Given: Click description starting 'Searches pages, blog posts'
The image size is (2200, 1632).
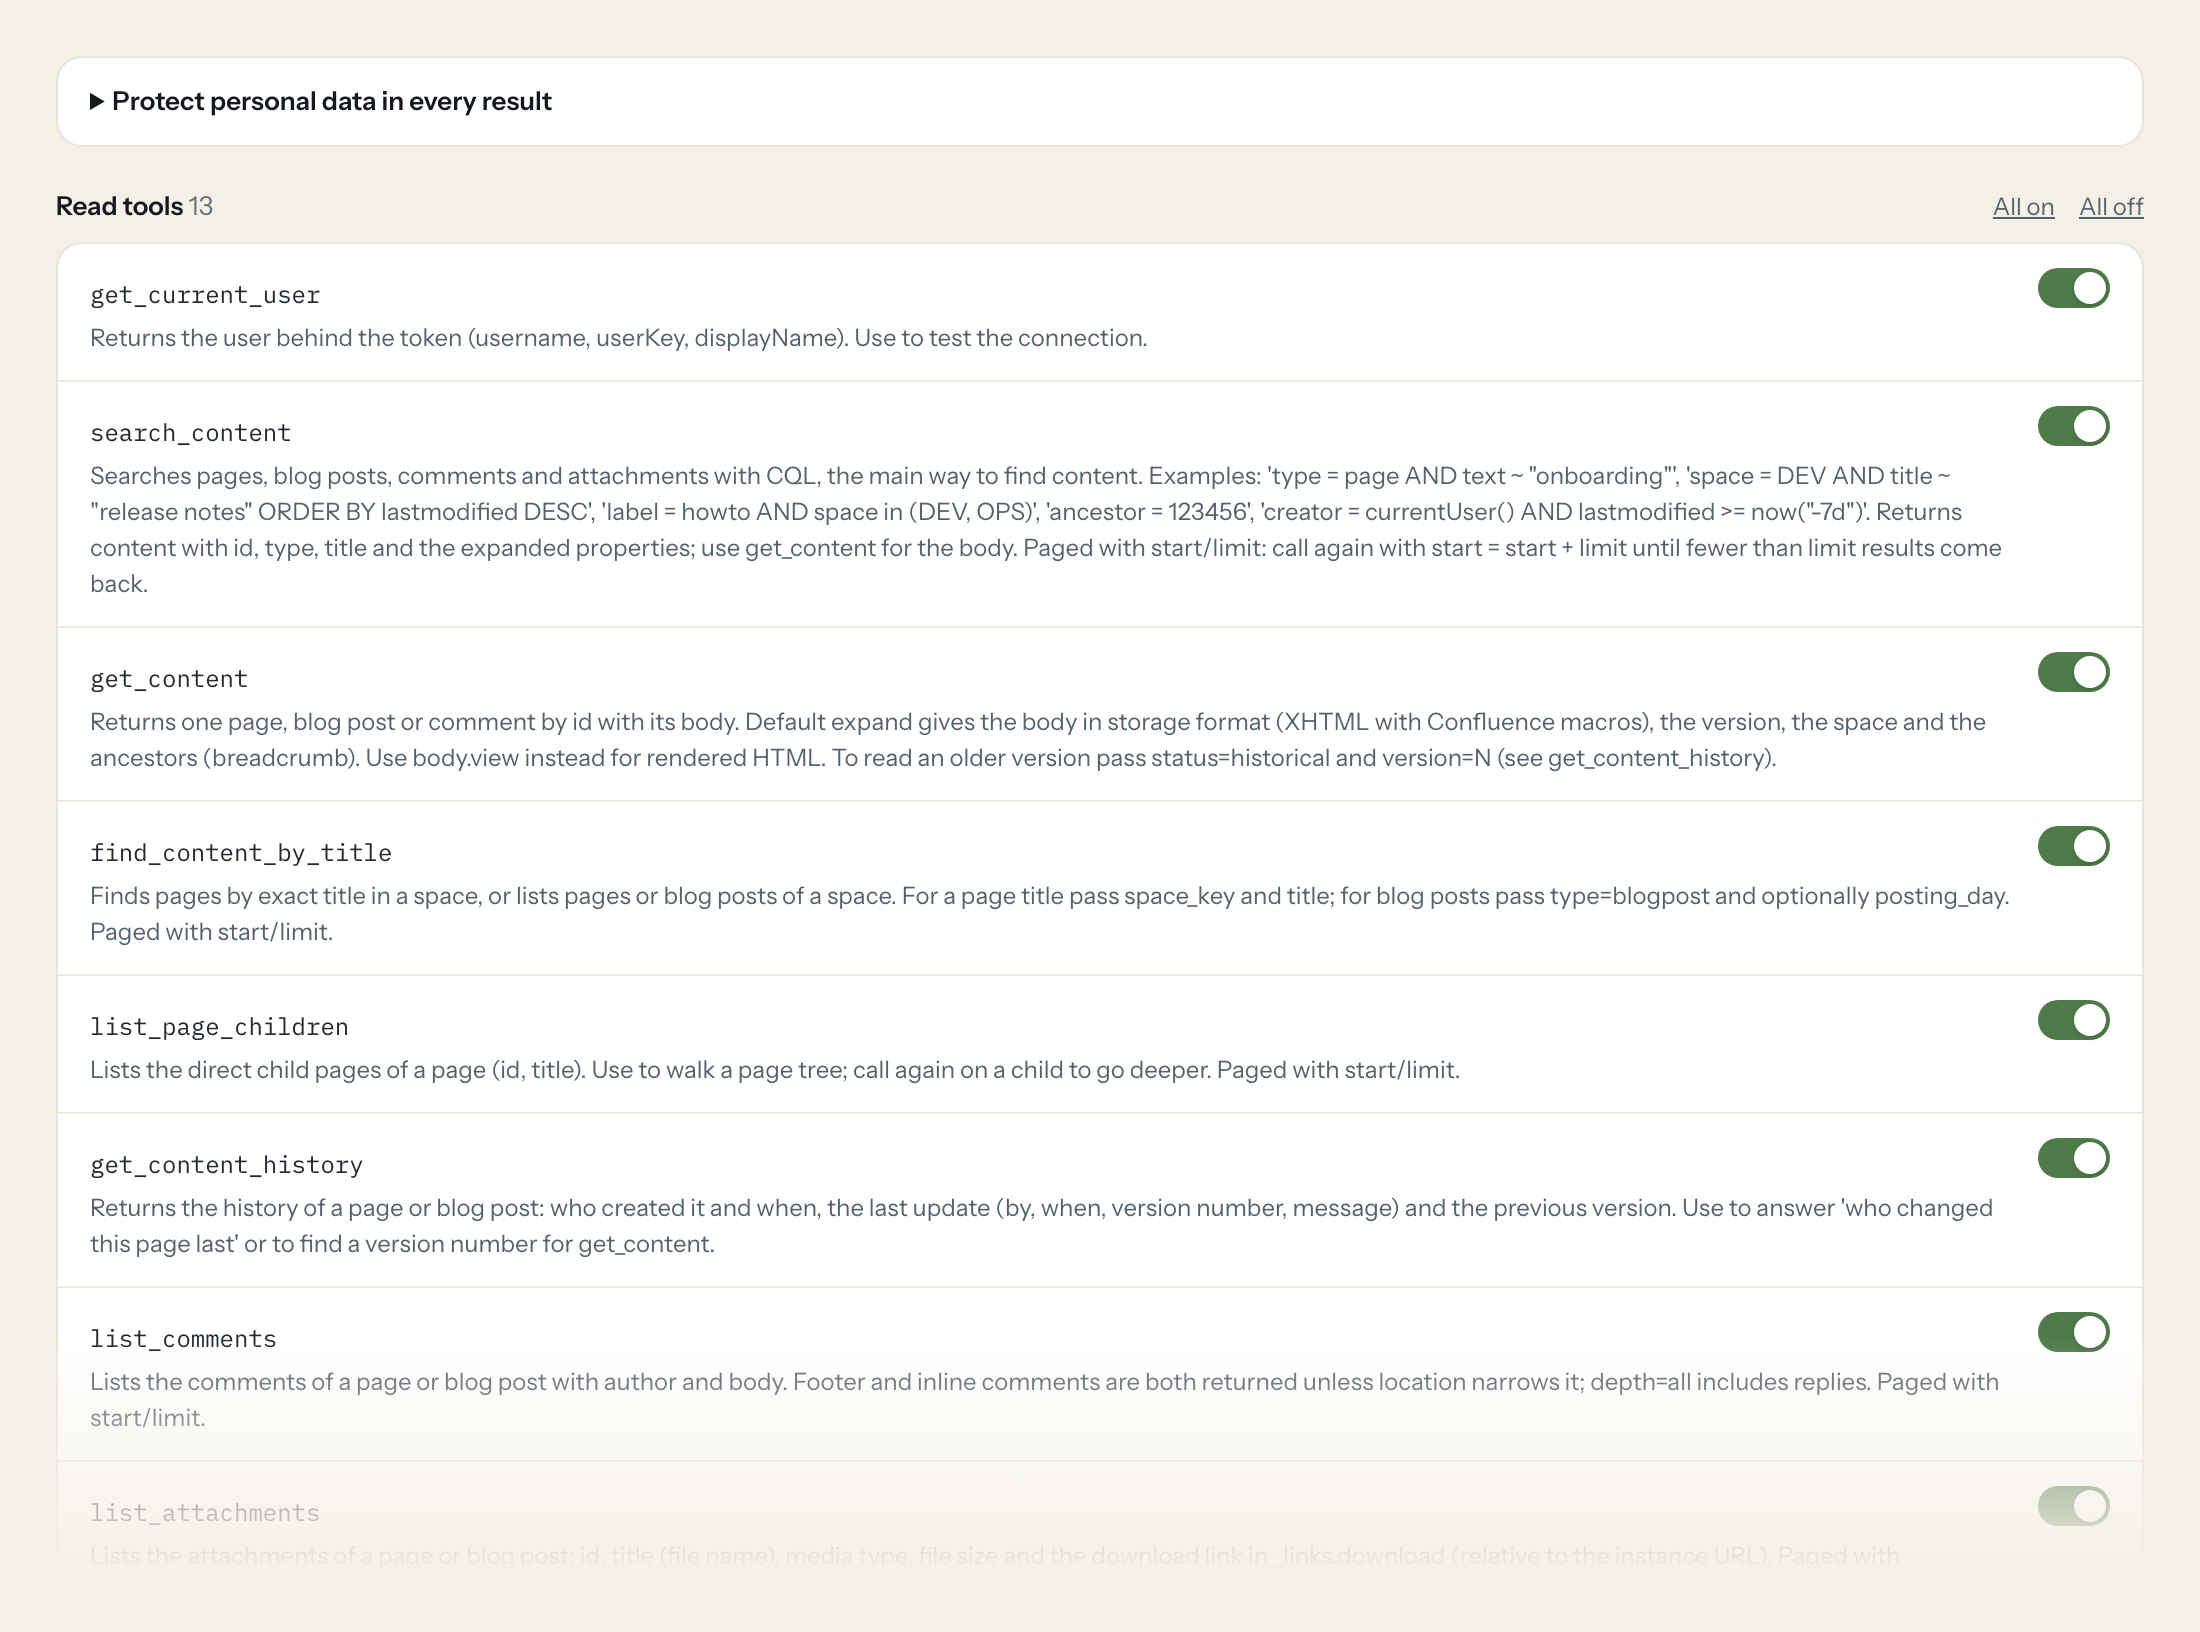Looking at the screenshot, I should (x=1046, y=530).
